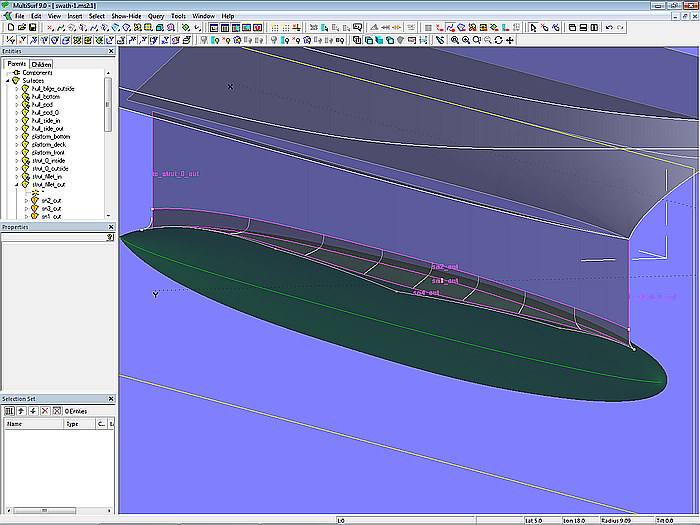Click the Rotate view circular arrow icon
700x525 pixels.
[498, 40]
